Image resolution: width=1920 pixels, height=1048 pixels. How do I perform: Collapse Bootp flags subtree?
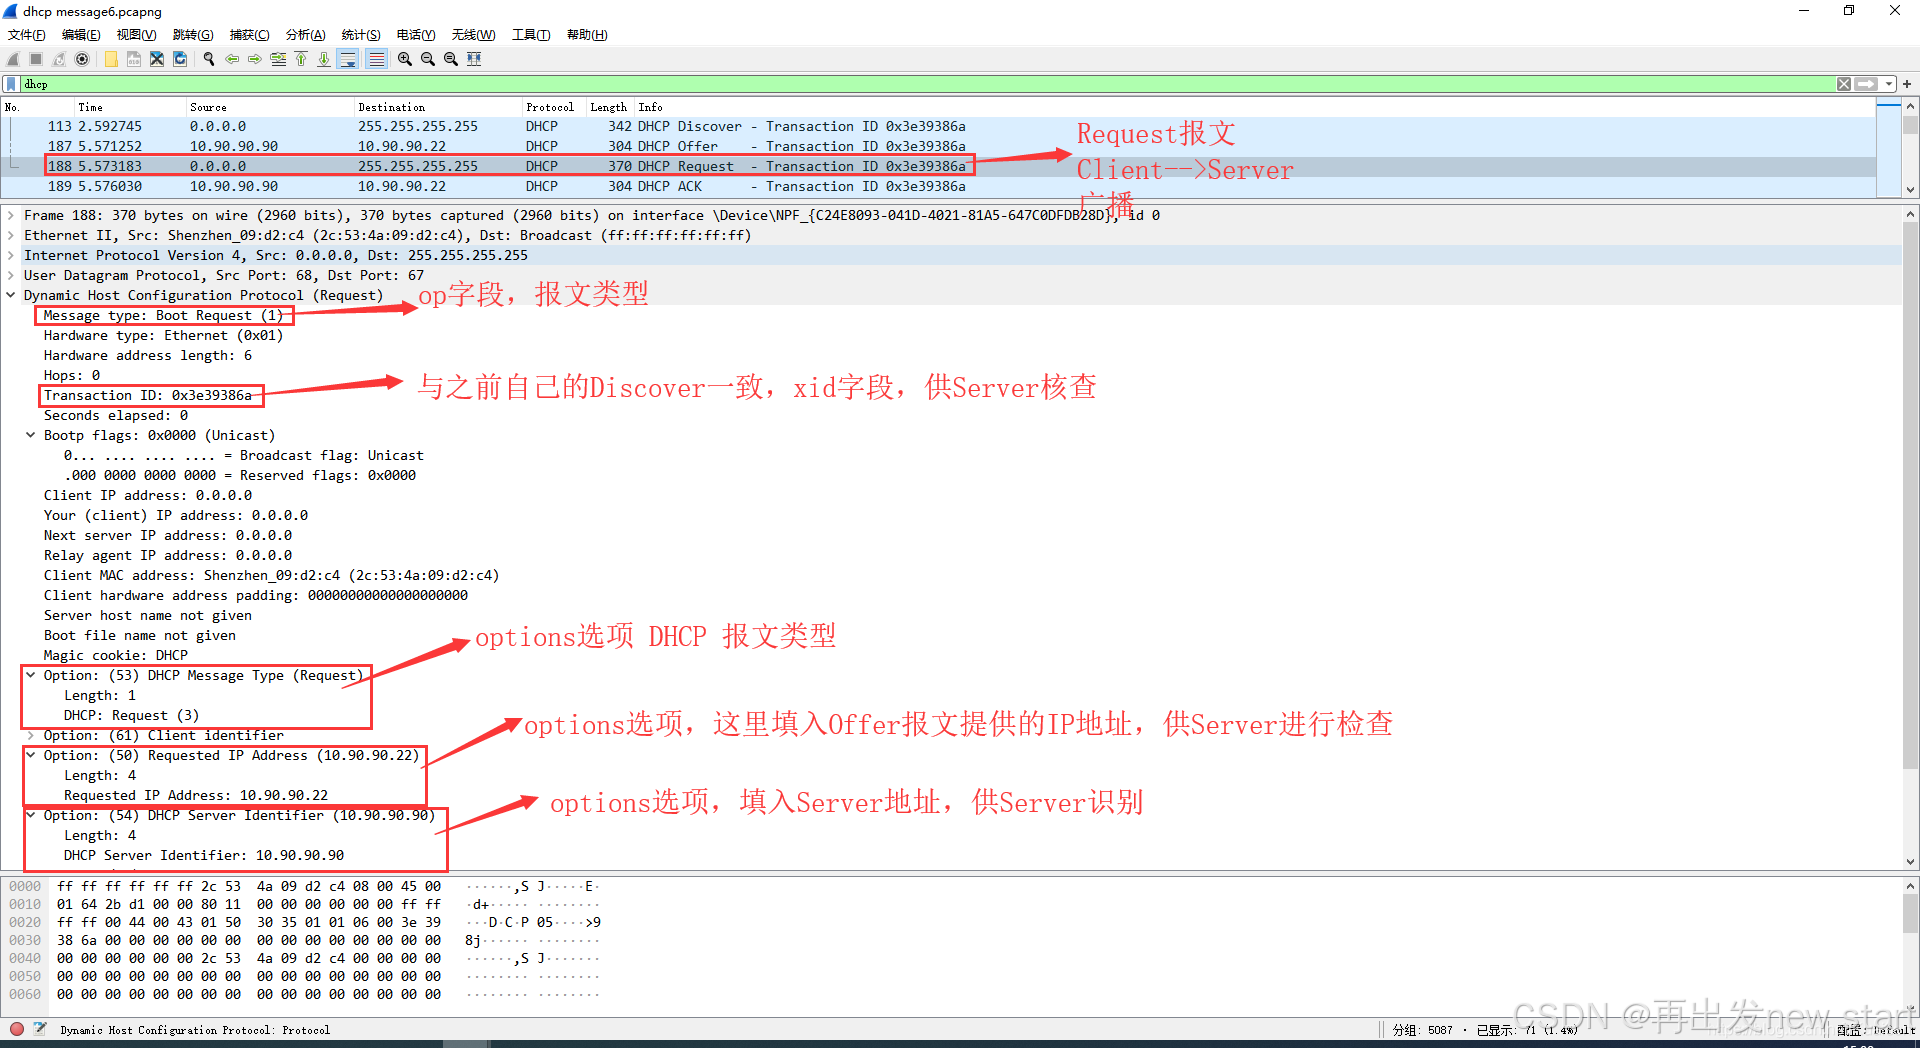(x=31, y=435)
